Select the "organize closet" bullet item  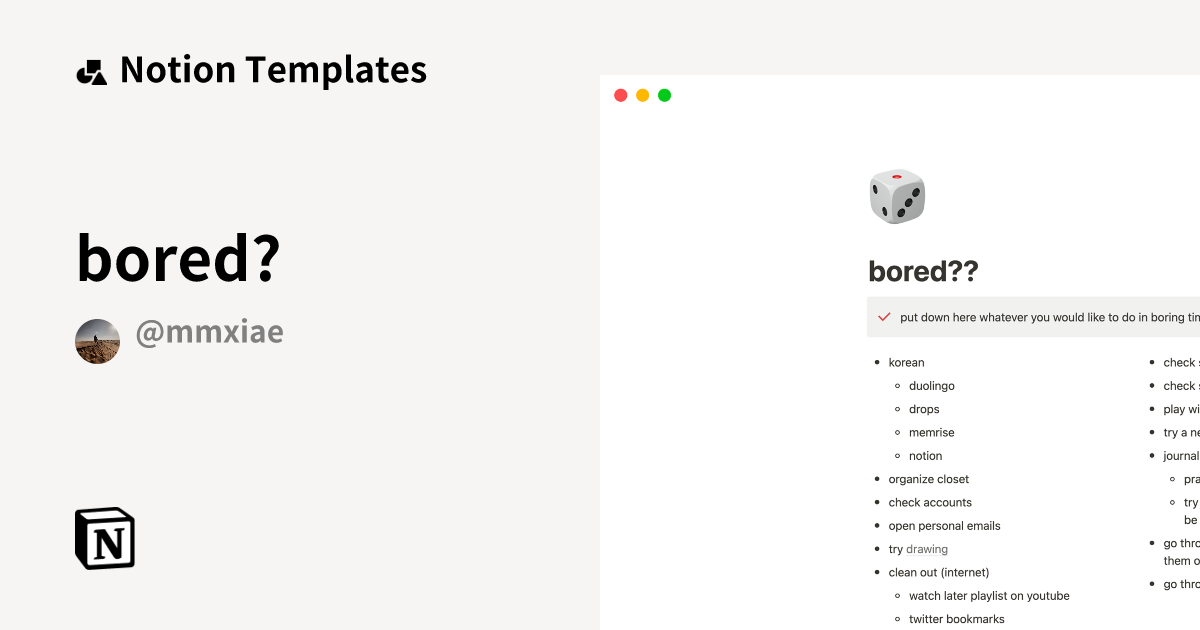(928, 478)
